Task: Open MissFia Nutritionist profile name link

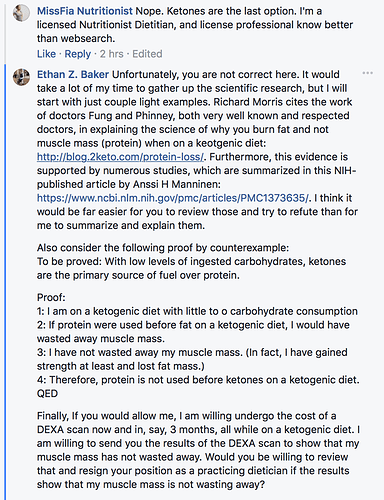Action: [x=85, y=11]
